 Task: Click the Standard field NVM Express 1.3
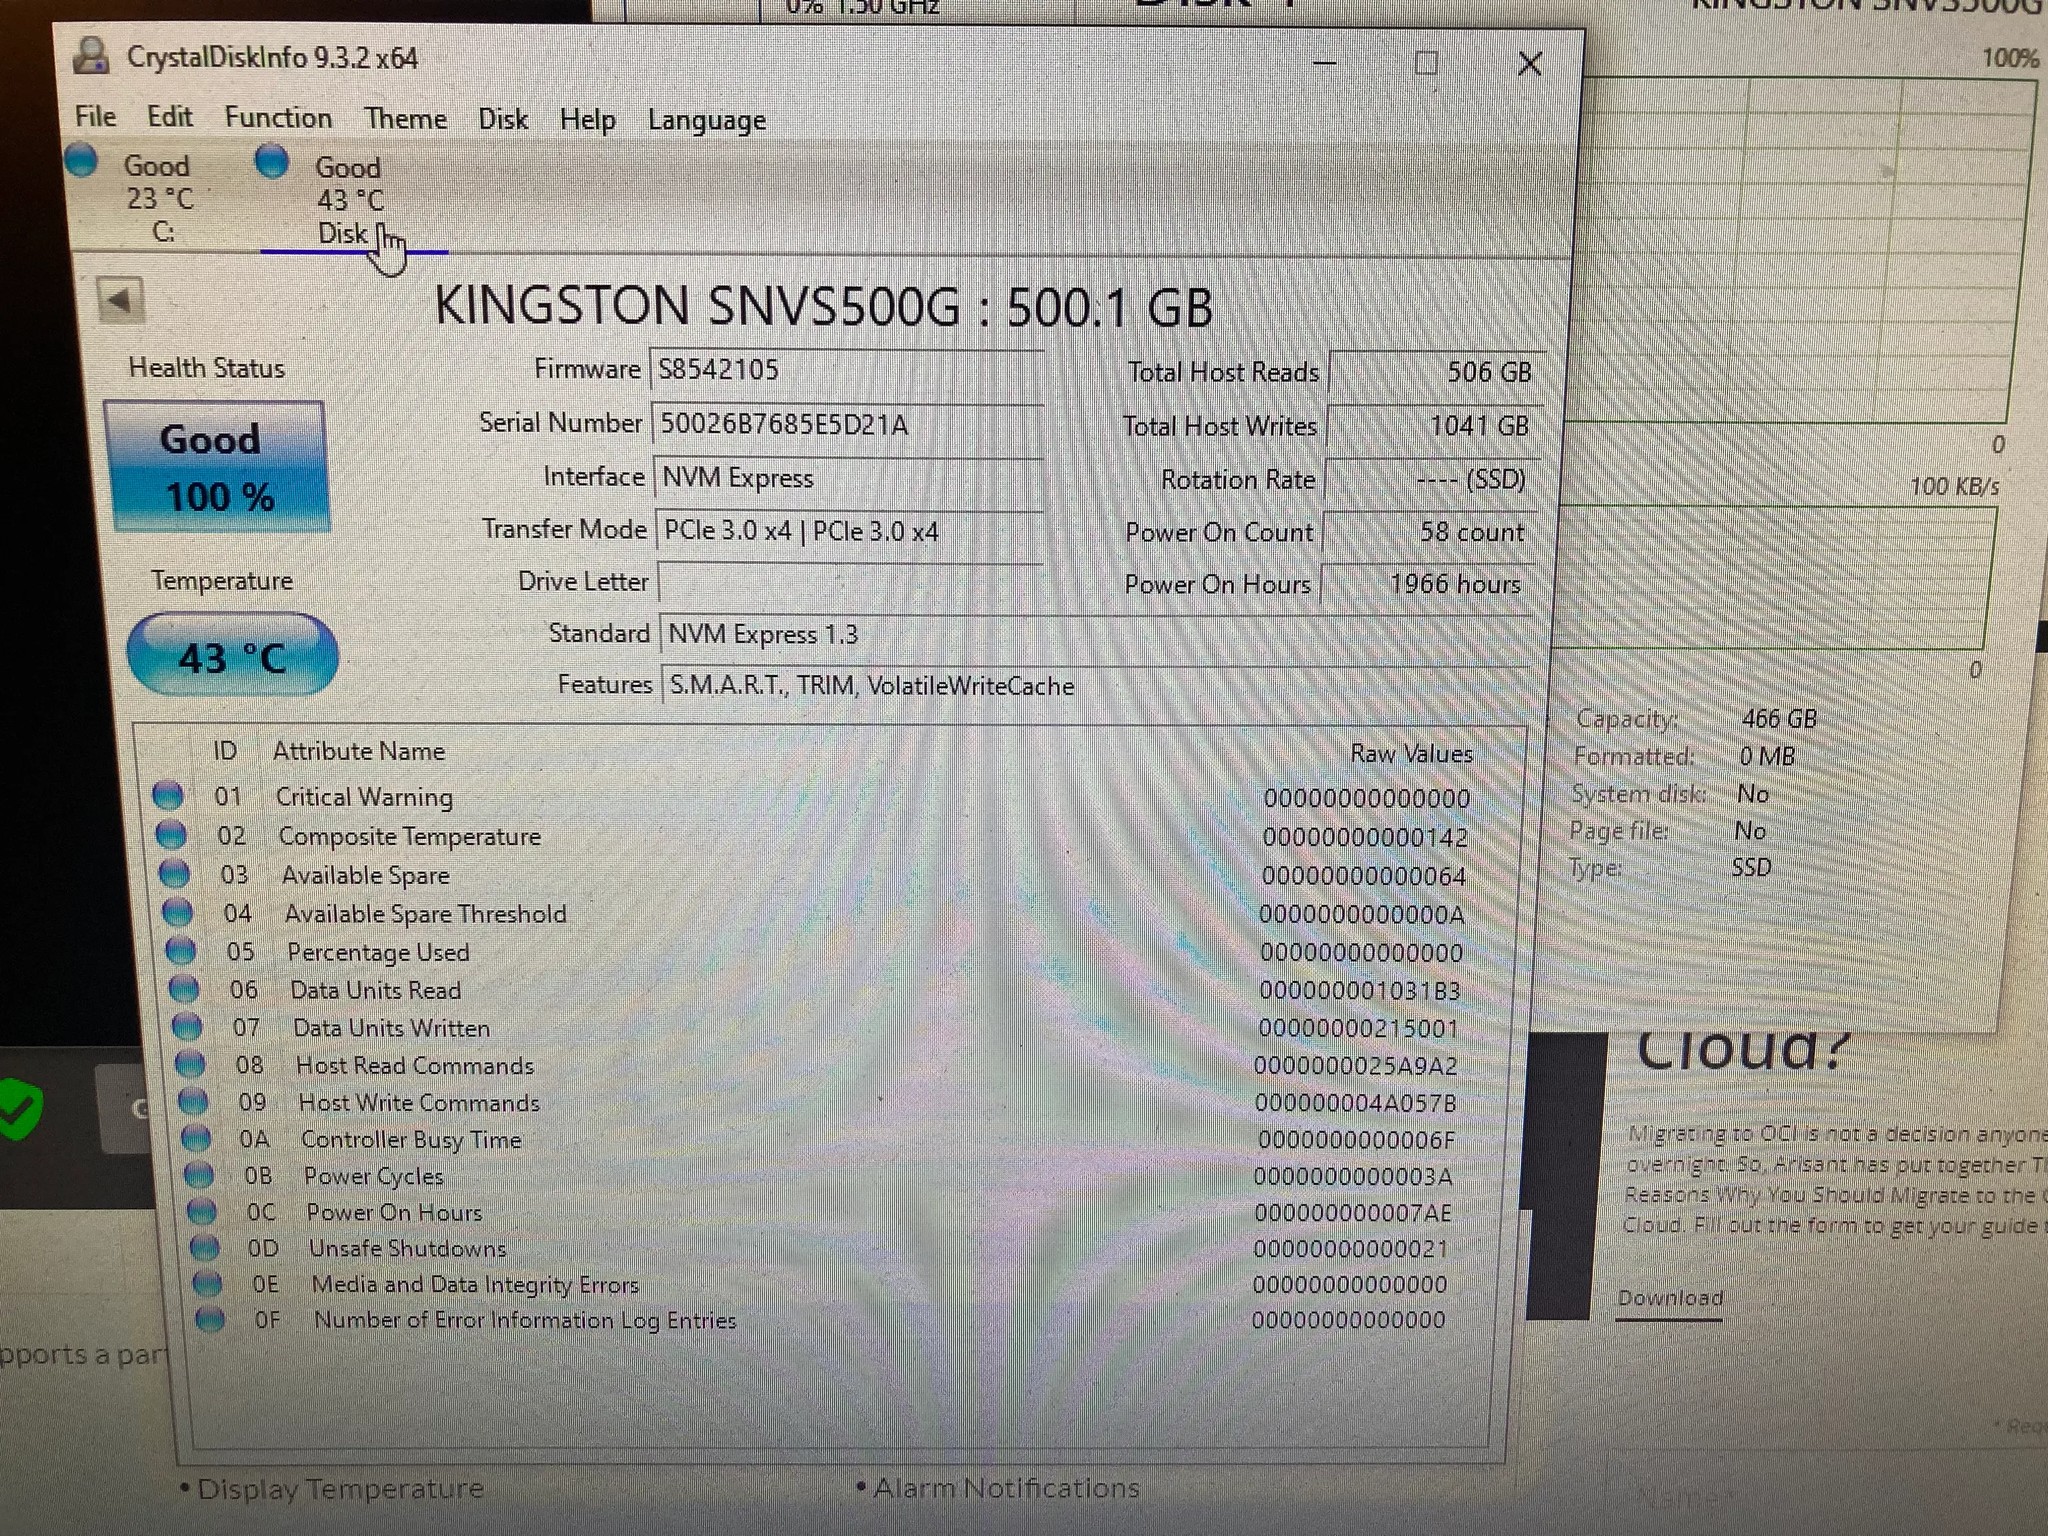pyautogui.click(x=1096, y=635)
